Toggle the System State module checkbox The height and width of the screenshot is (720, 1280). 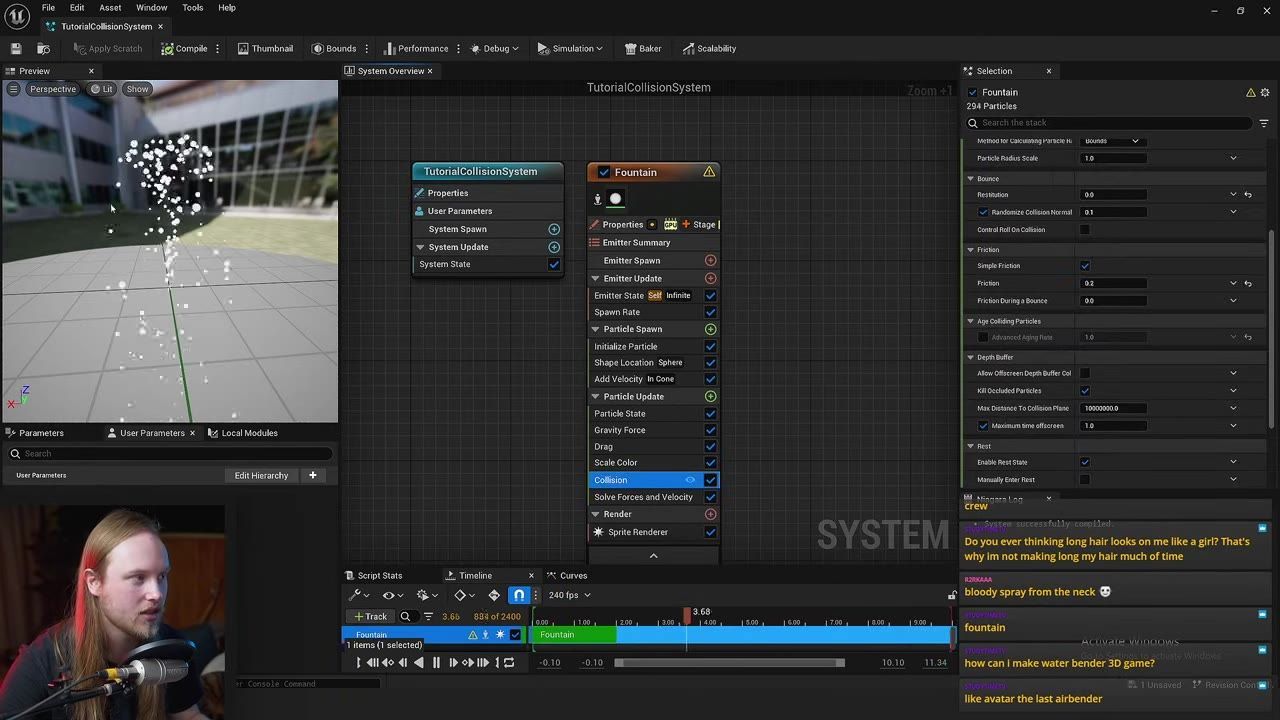click(554, 264)
